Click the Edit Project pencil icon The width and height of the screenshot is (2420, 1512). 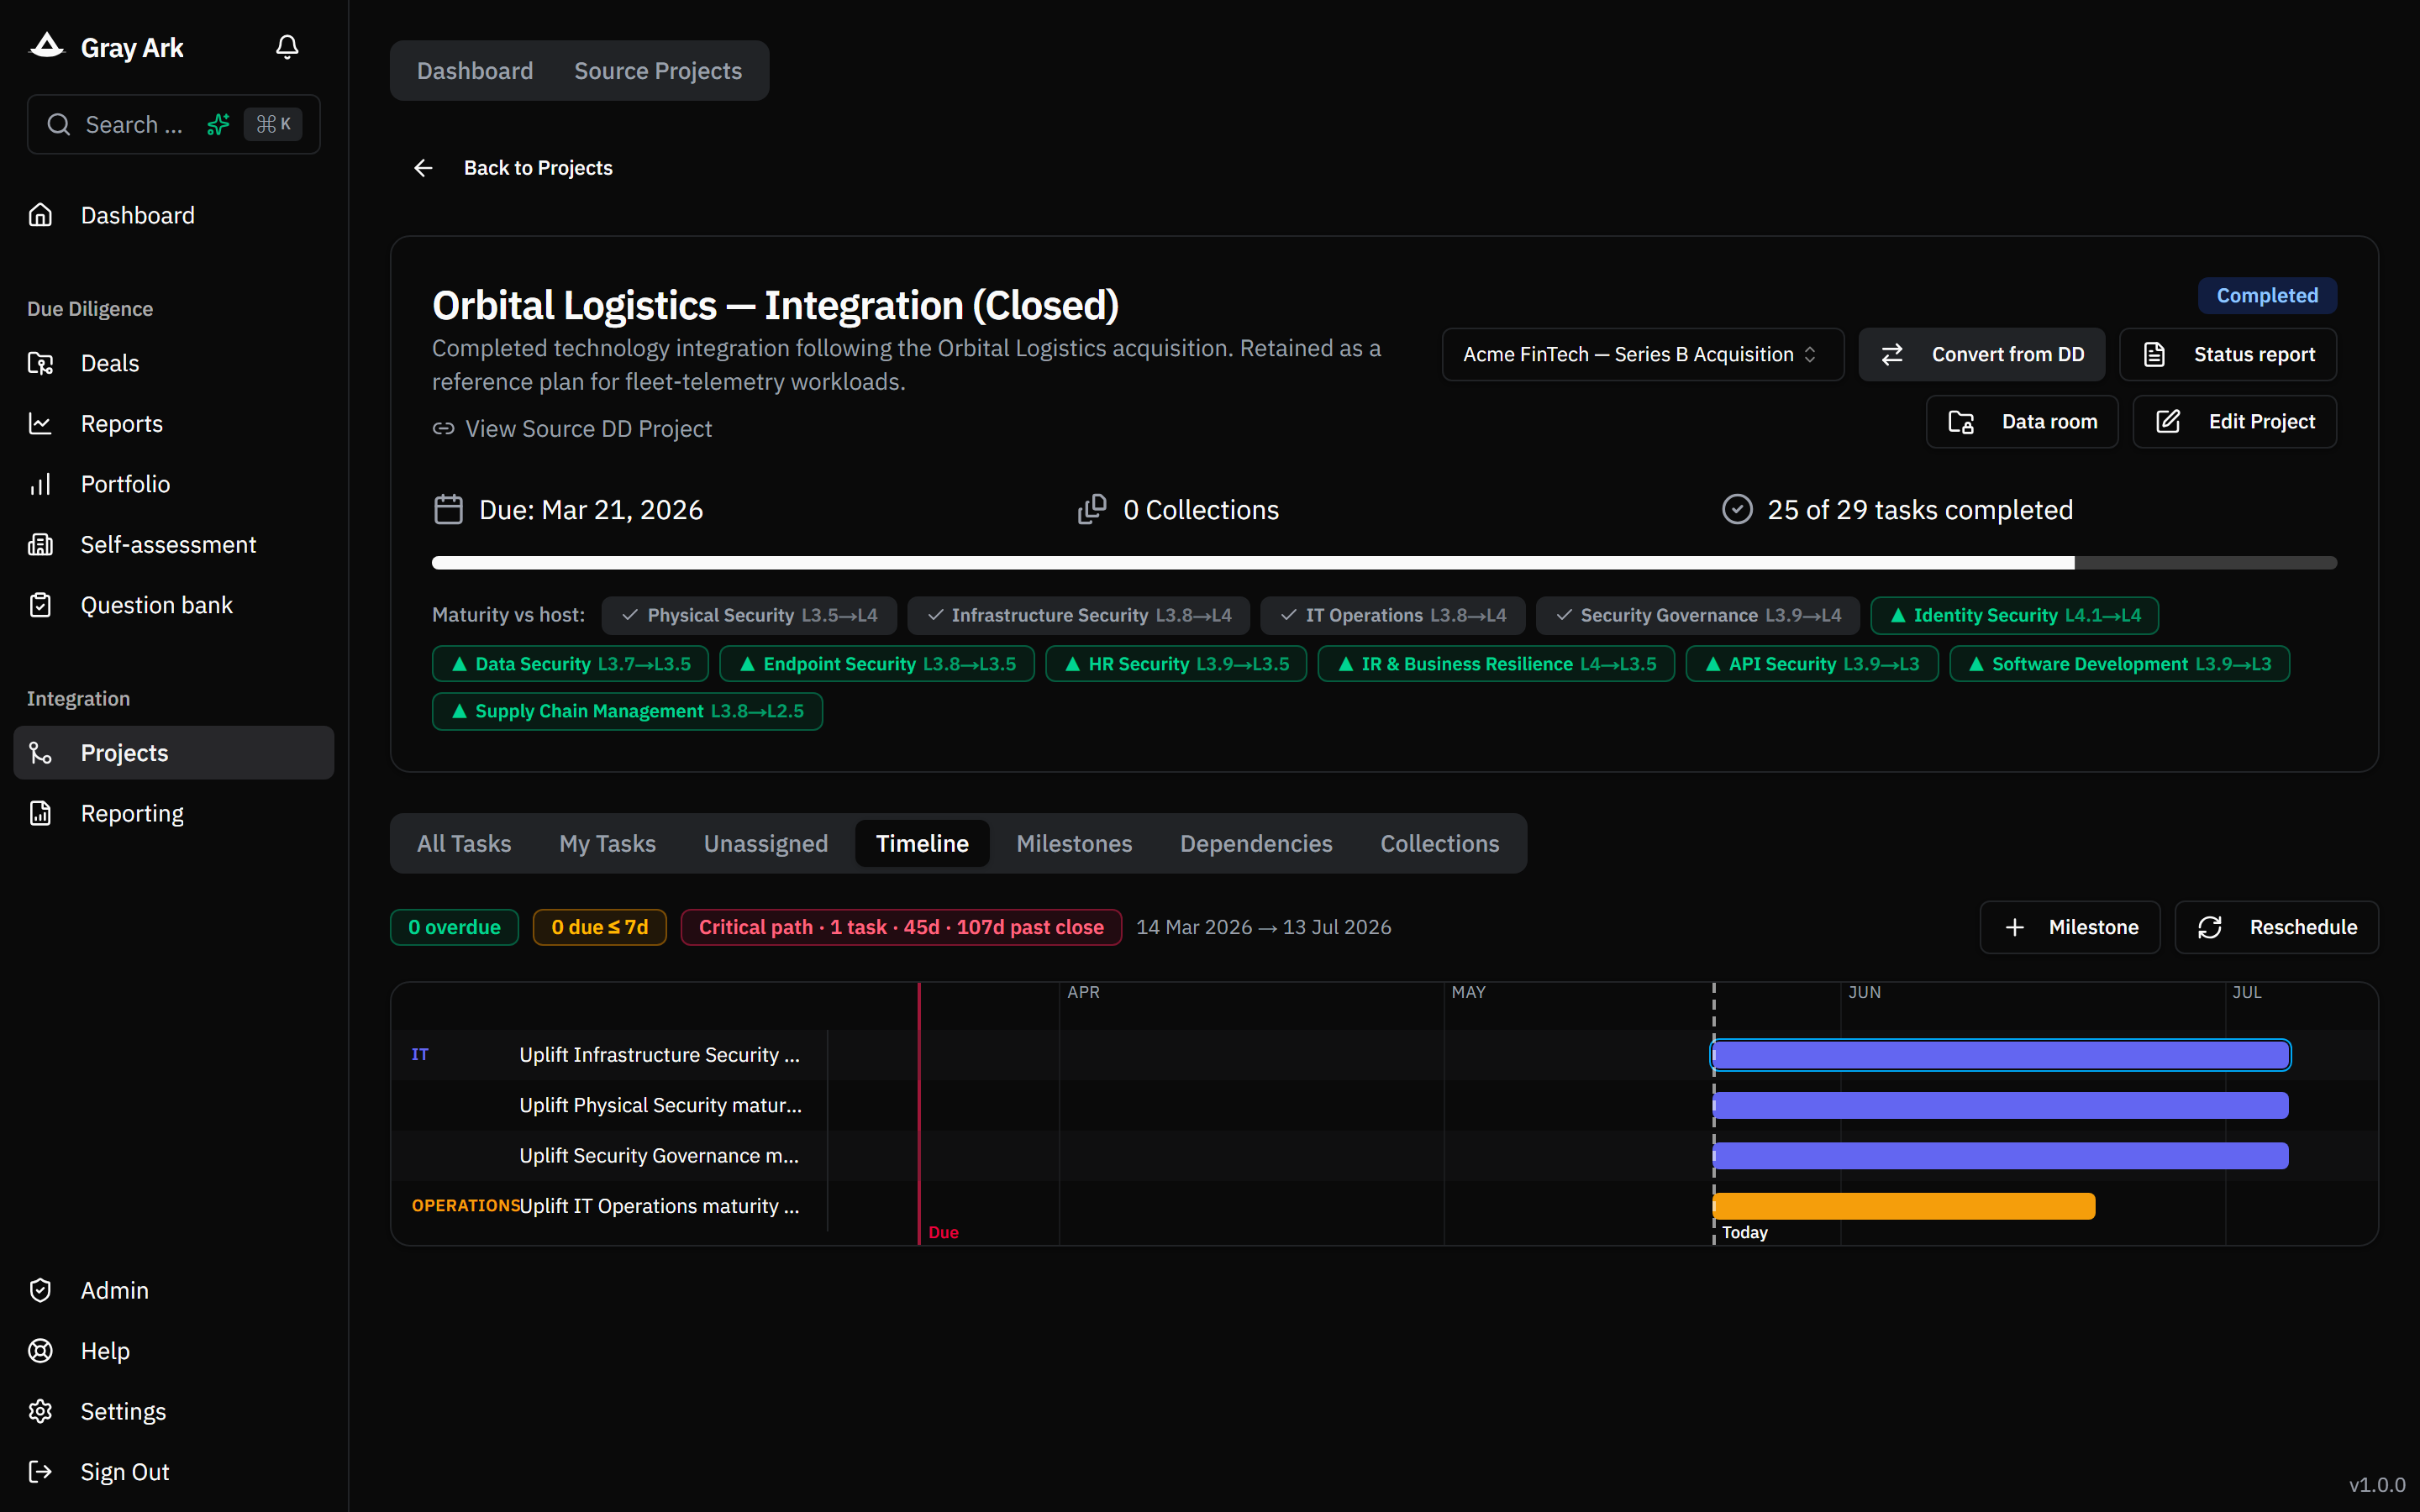pyautogui.click(x=2168, y=422)
